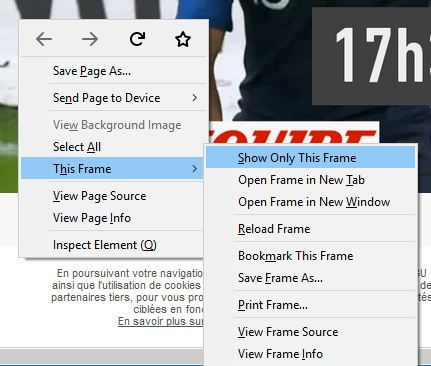Select Save Frame As…
Image resolution: width=431 pixels, height=366 pixels.
pyautogui.click(x=310, y=278)
